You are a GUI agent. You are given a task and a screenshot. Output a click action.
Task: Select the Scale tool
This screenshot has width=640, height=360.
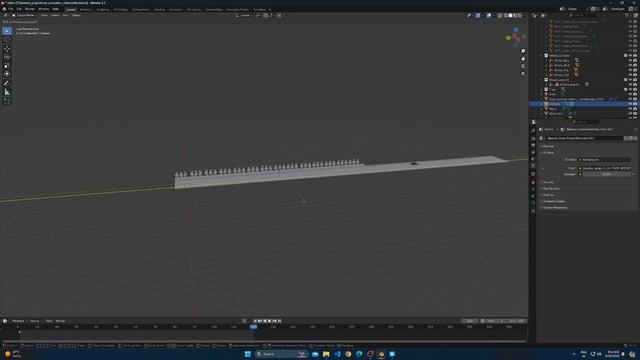tap(7, 66)
